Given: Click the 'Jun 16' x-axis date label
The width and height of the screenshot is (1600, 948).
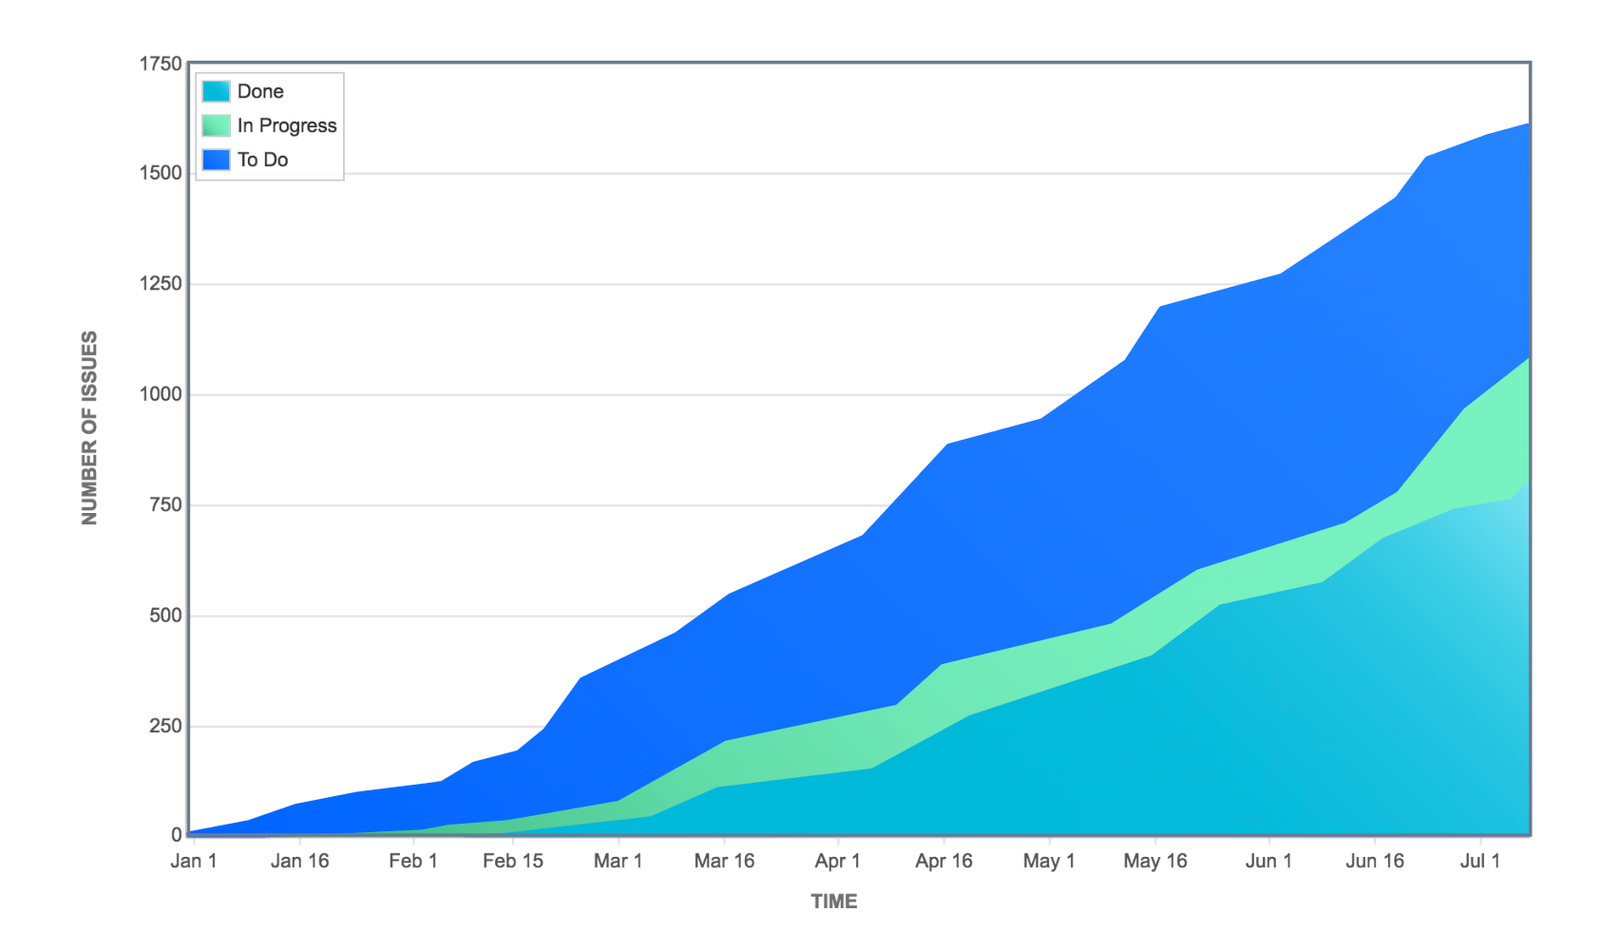Looking at the screenshot, I should [x=1374, y=861].
